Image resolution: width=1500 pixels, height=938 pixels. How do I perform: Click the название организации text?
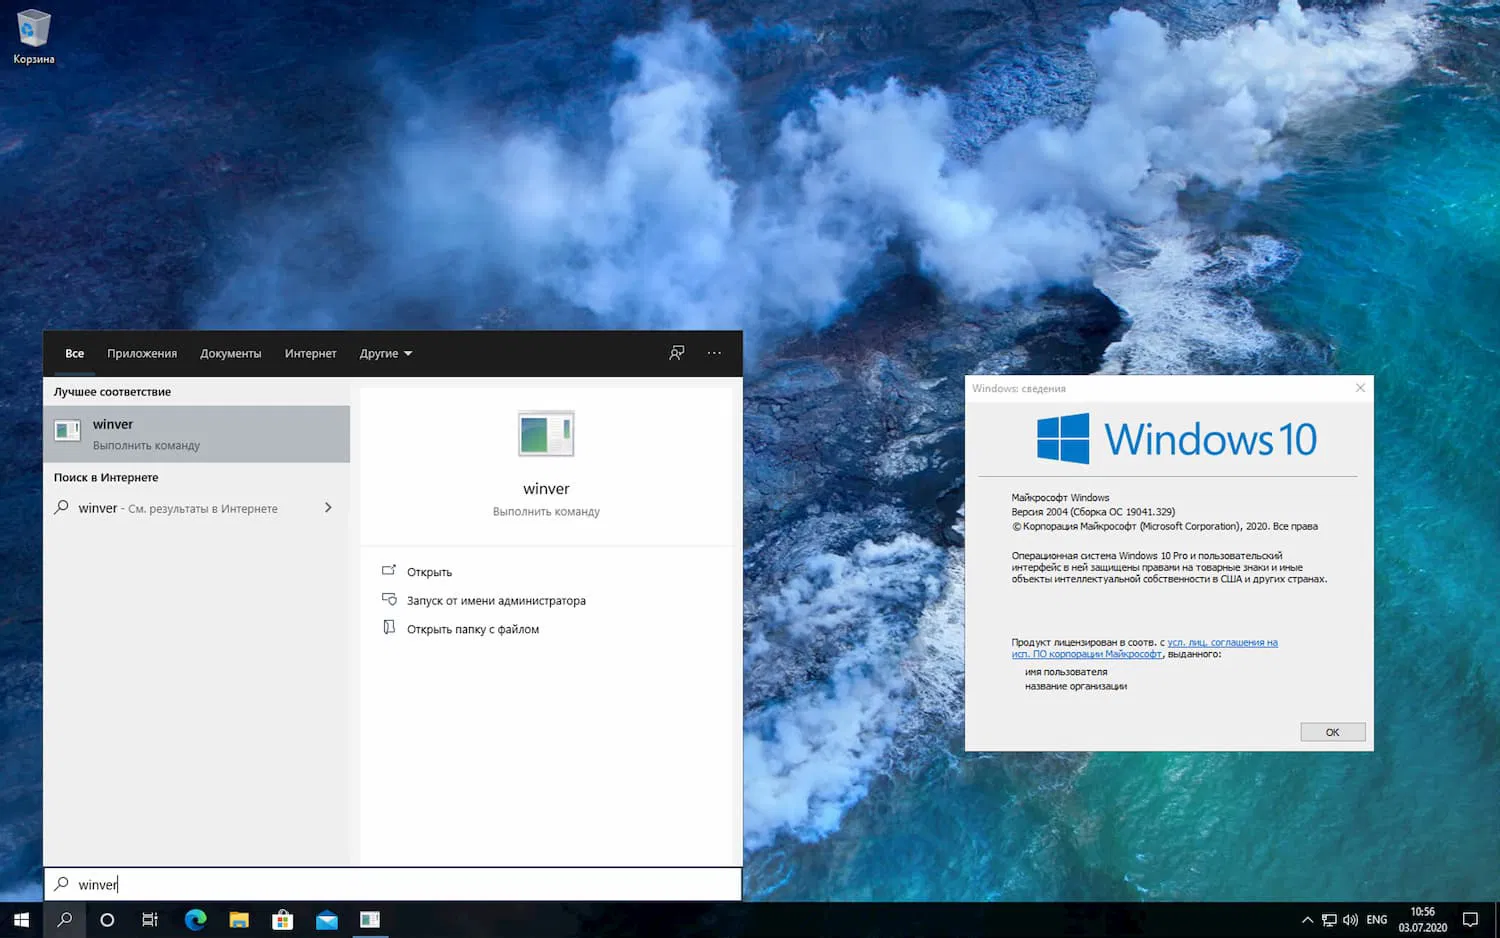pyautogui.click(x=1076, y=686)
